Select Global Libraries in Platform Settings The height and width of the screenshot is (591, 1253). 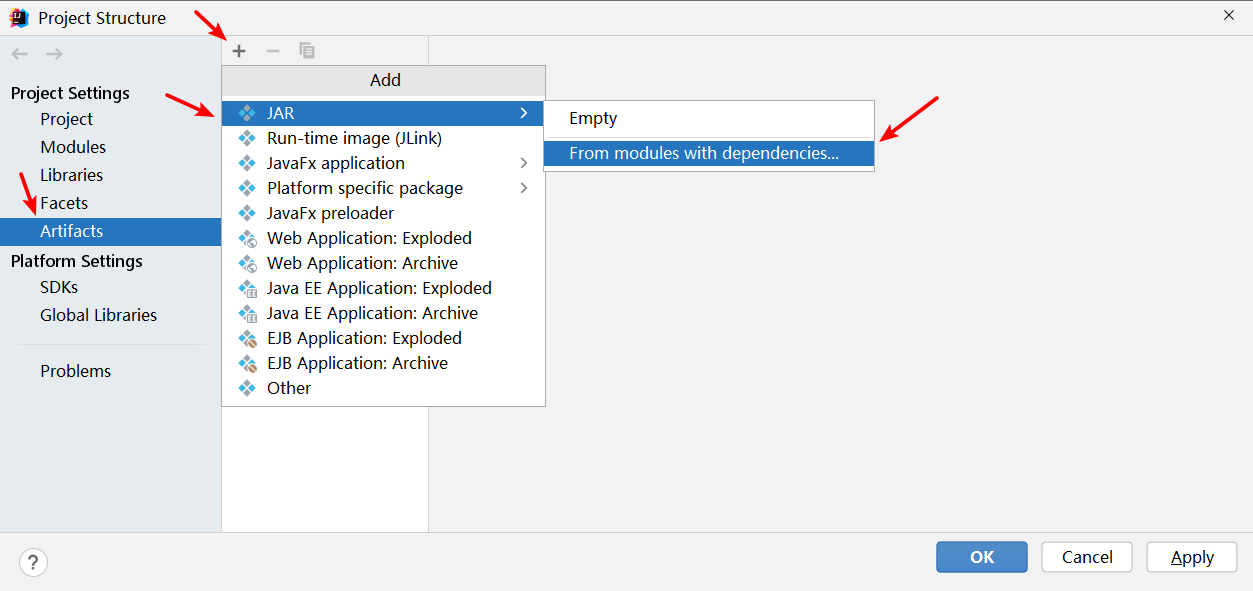pos(98,315)
